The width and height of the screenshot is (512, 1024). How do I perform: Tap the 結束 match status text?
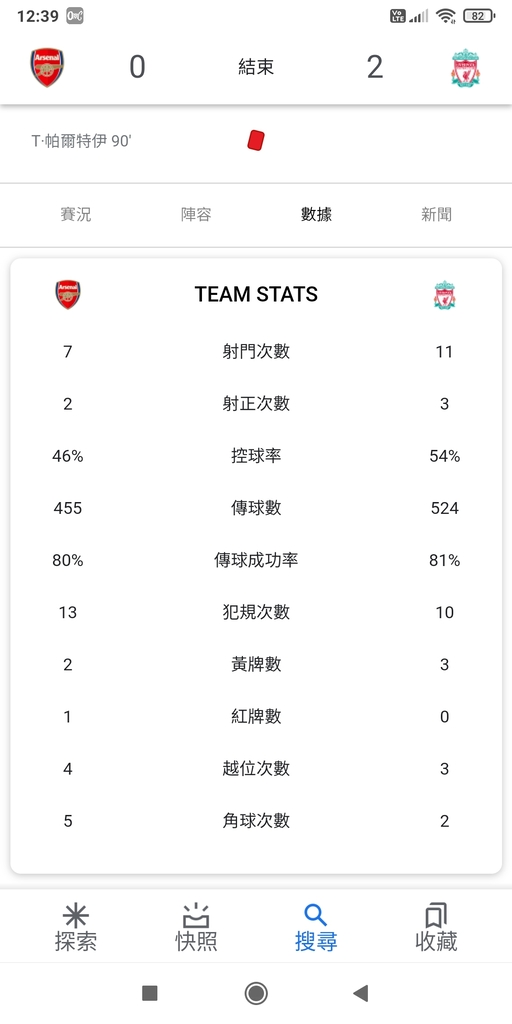click(256, 67)
